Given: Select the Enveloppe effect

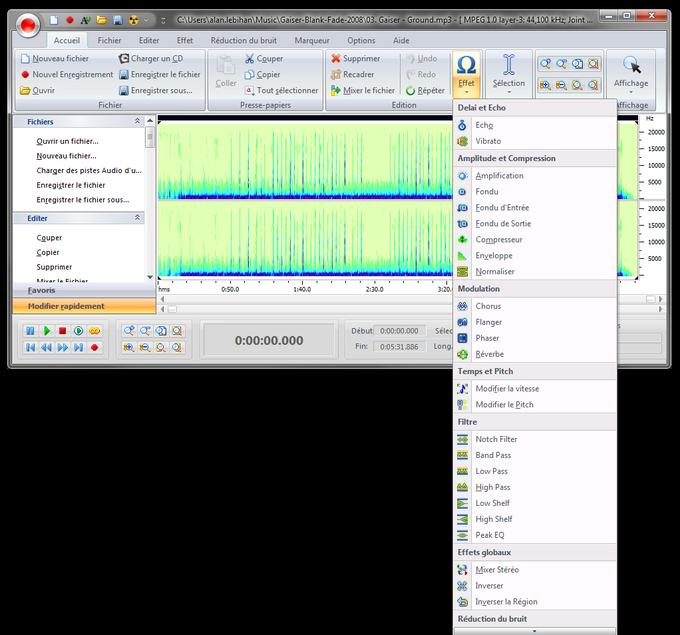Looking at the screenshot, I should point(535,256).
